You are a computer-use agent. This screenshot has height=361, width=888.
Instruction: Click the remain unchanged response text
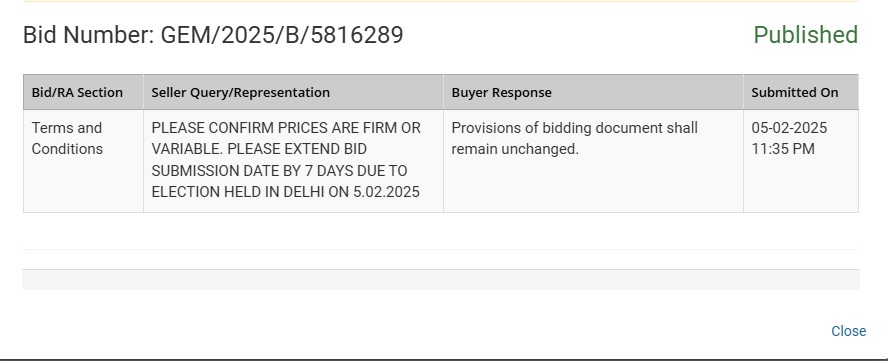click(515, 149)
